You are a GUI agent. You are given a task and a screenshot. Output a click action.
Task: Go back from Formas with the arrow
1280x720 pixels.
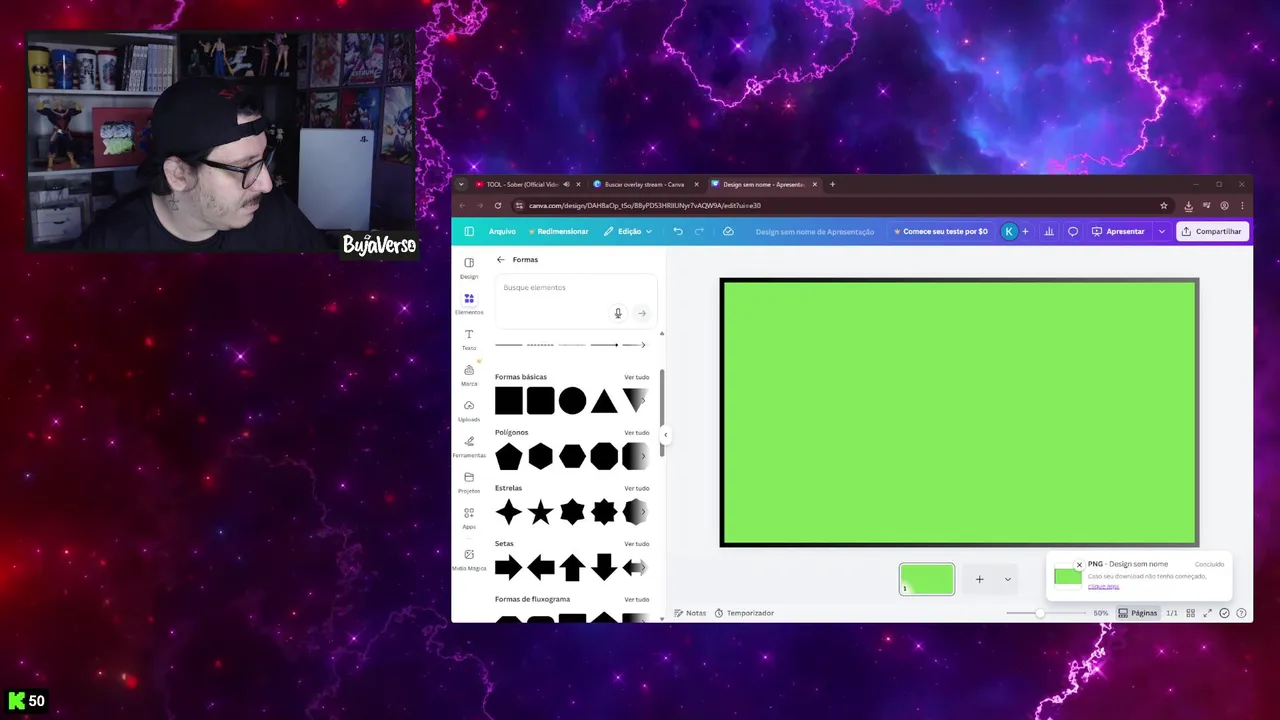pyautogui.click(x=501, y=259)
